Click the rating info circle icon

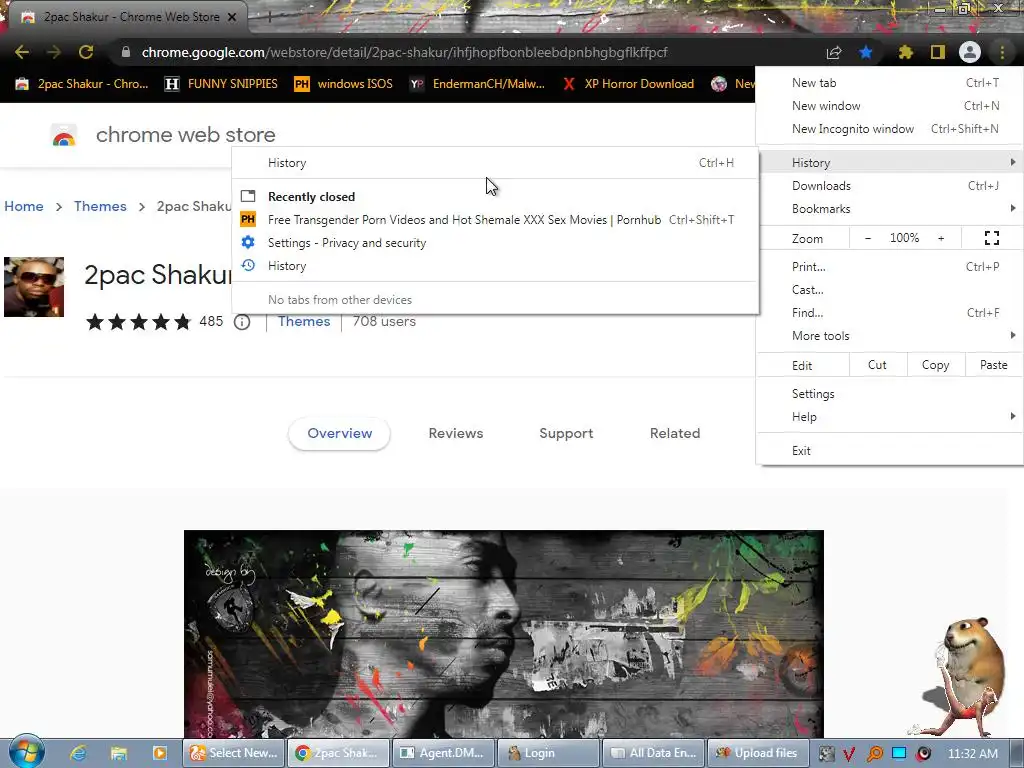242,322
